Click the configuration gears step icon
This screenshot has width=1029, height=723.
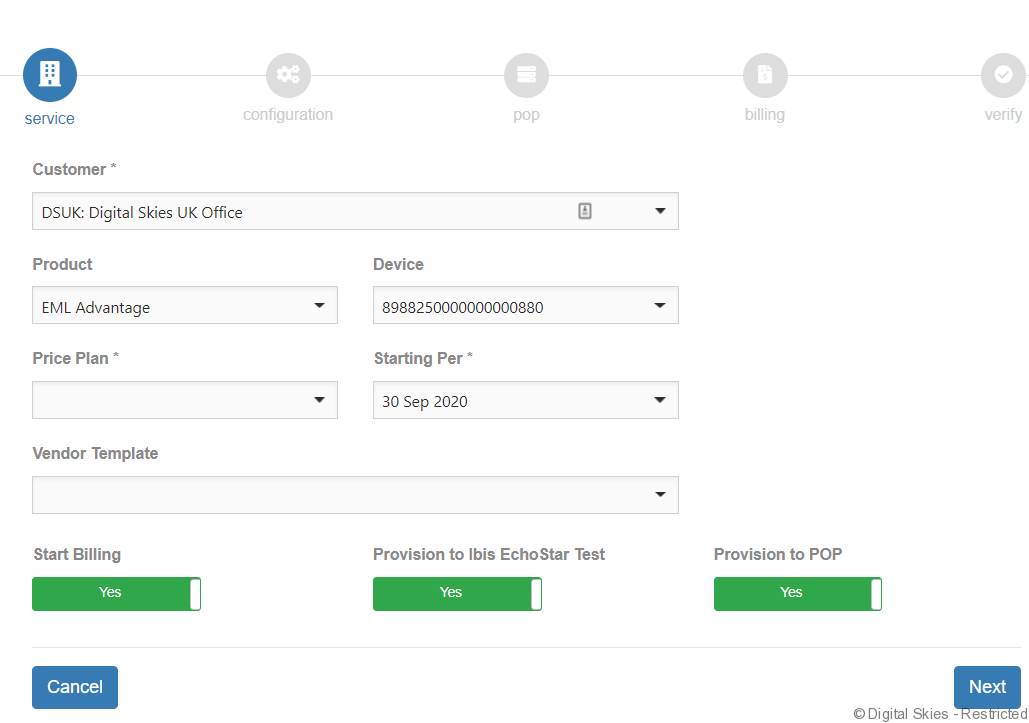[288, 75]
